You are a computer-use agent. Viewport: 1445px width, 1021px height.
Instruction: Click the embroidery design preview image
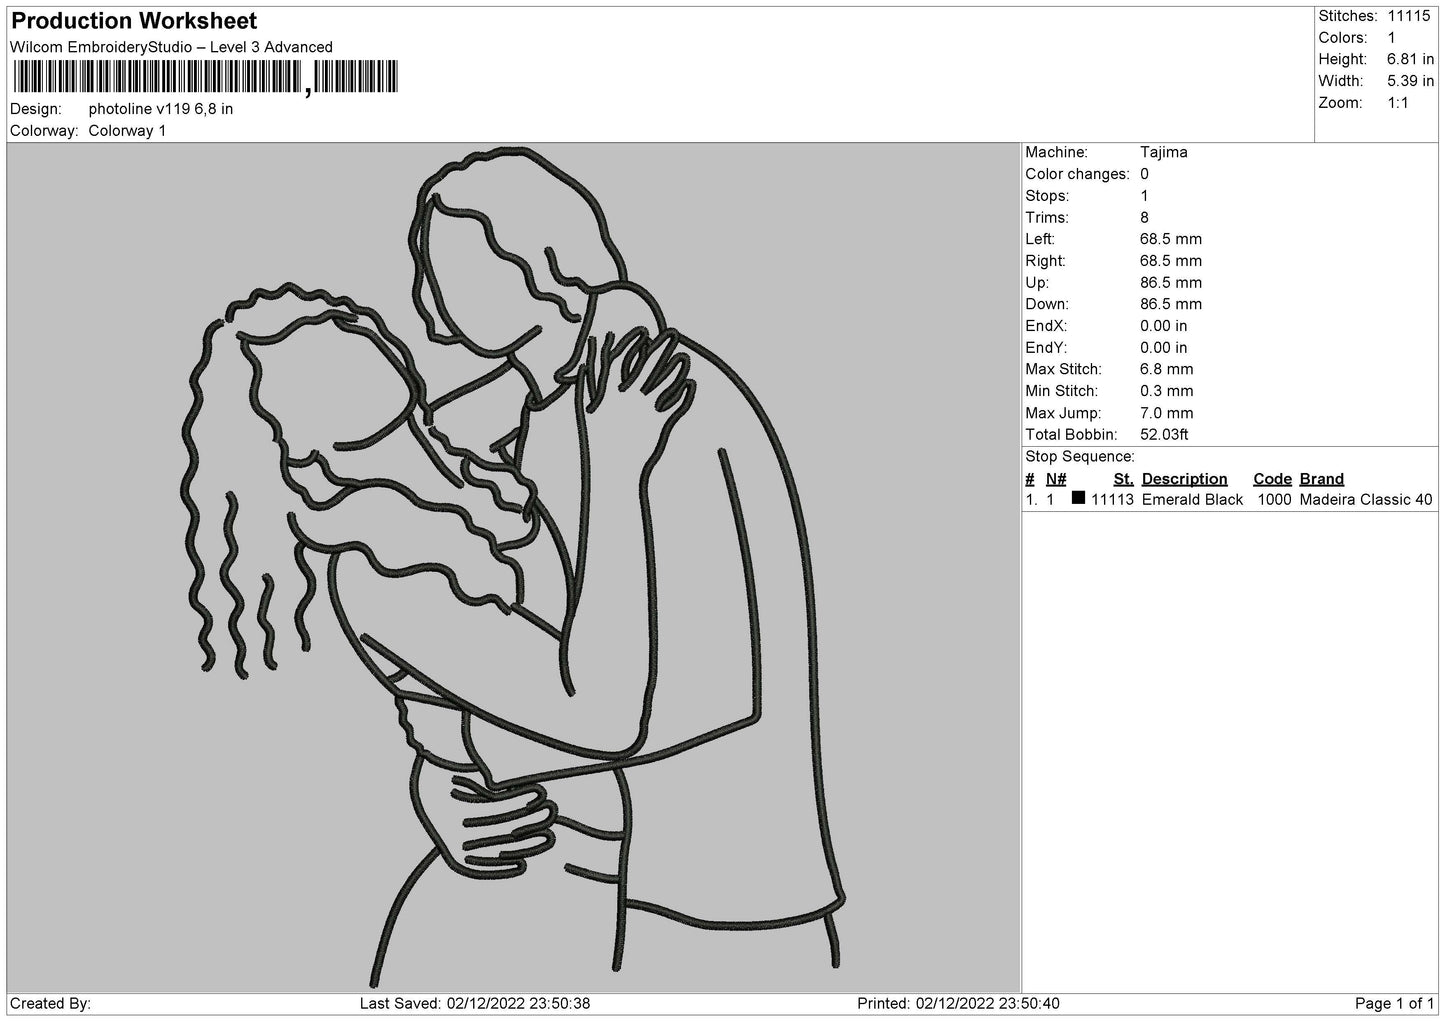point(514,568)
